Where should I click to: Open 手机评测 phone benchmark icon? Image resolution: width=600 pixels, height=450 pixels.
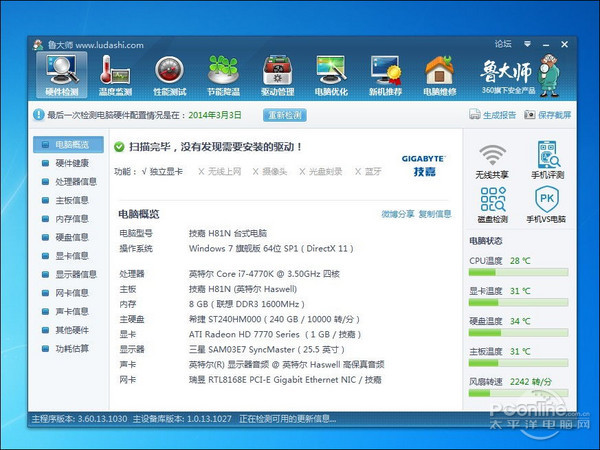click(x=546, y=161)
